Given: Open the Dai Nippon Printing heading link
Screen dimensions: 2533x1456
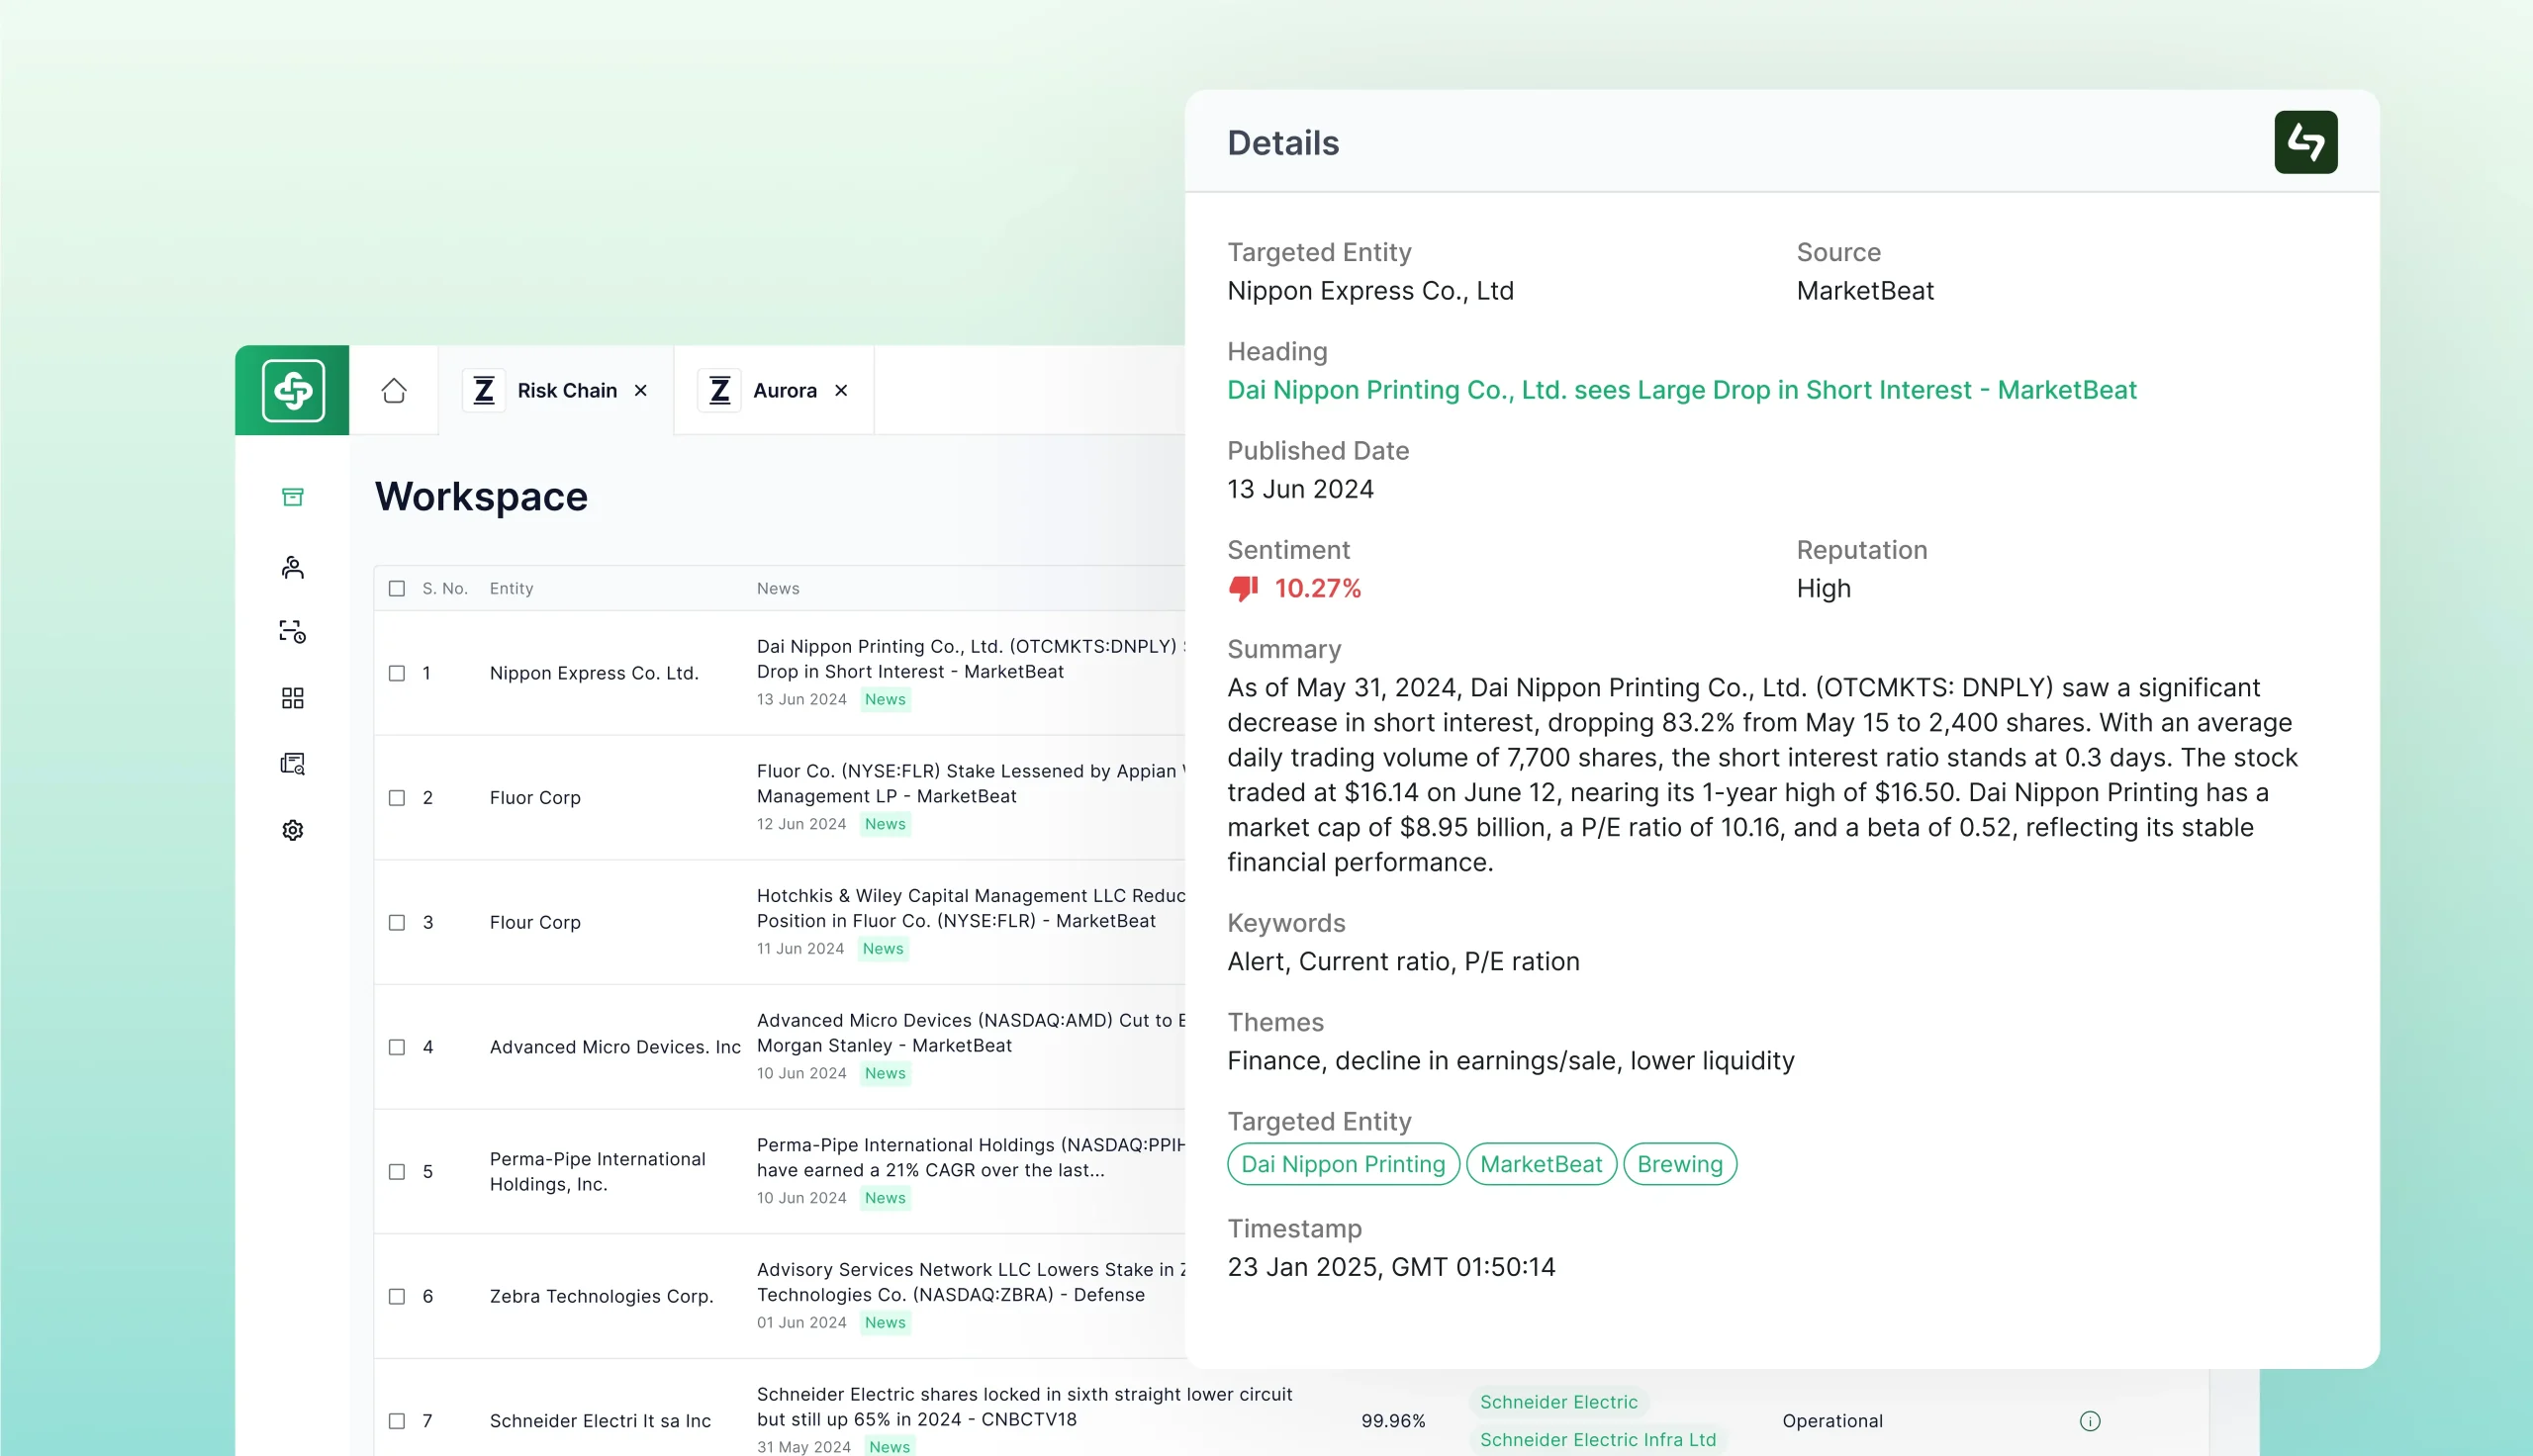Looking at the screenshot, I should coord(1681,390).
